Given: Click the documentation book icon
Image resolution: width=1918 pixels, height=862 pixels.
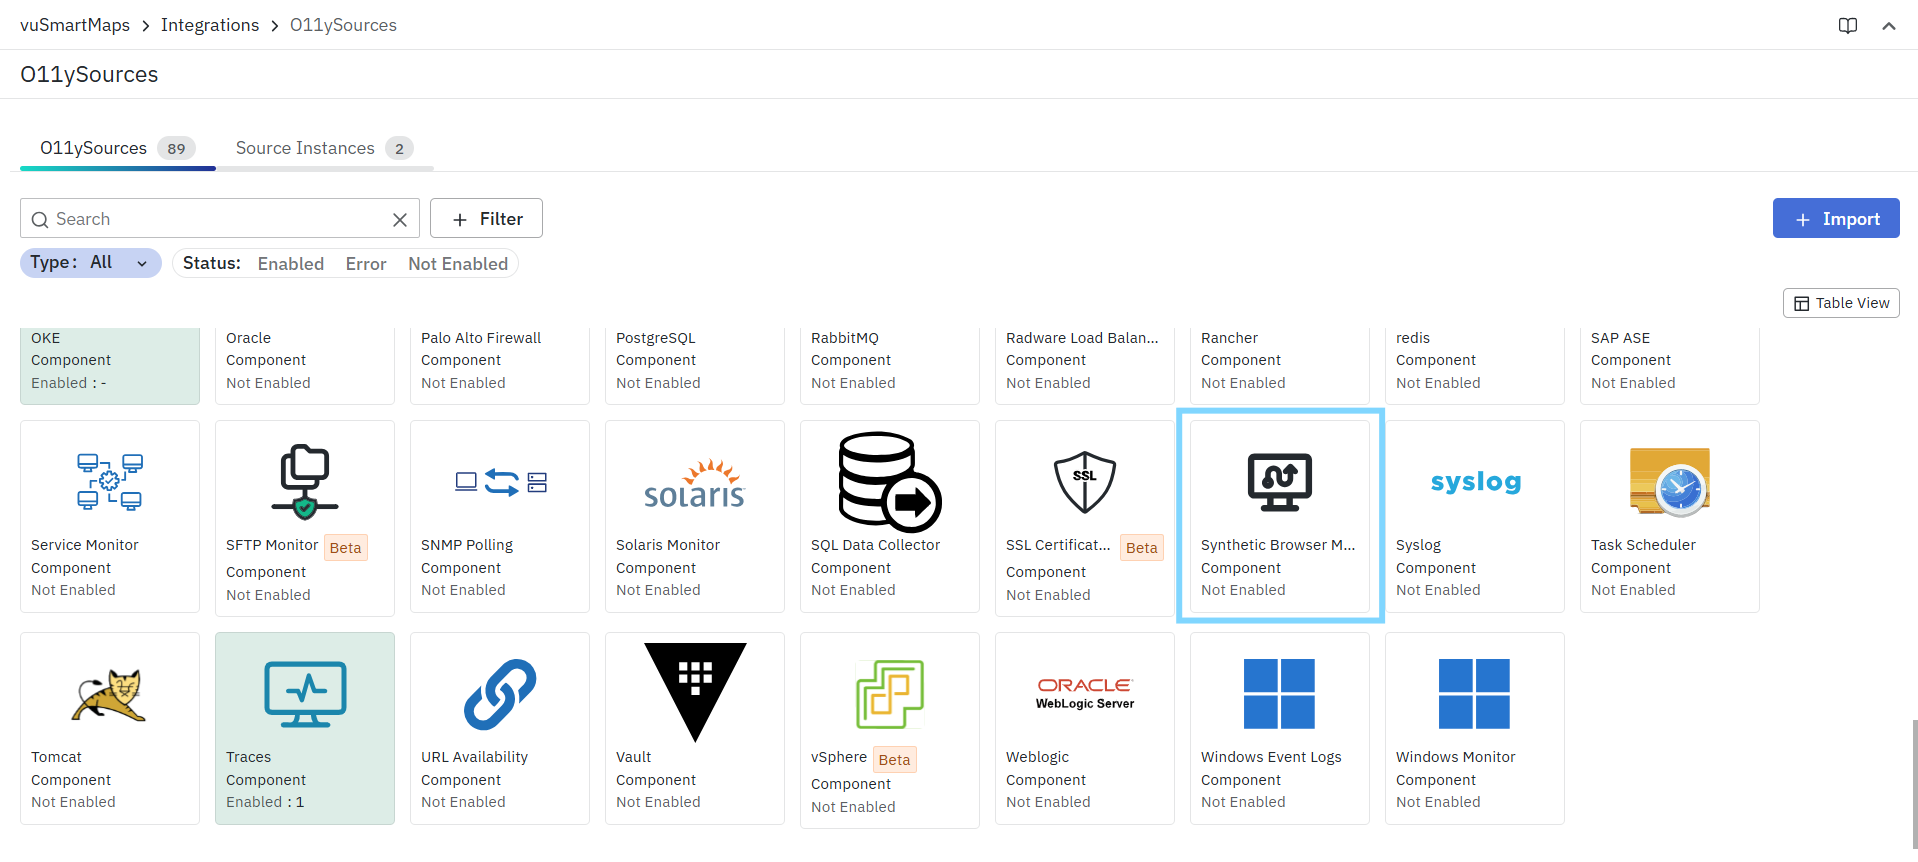Looking at the screenshot, I should click(x=1848, y=26).
